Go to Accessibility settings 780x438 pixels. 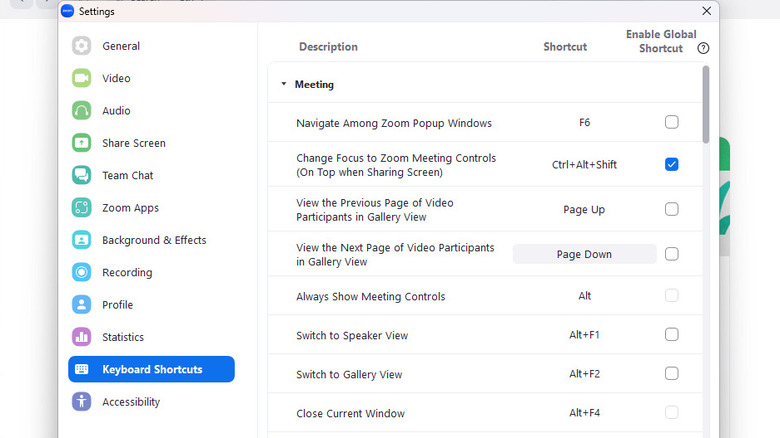point(130,402)
